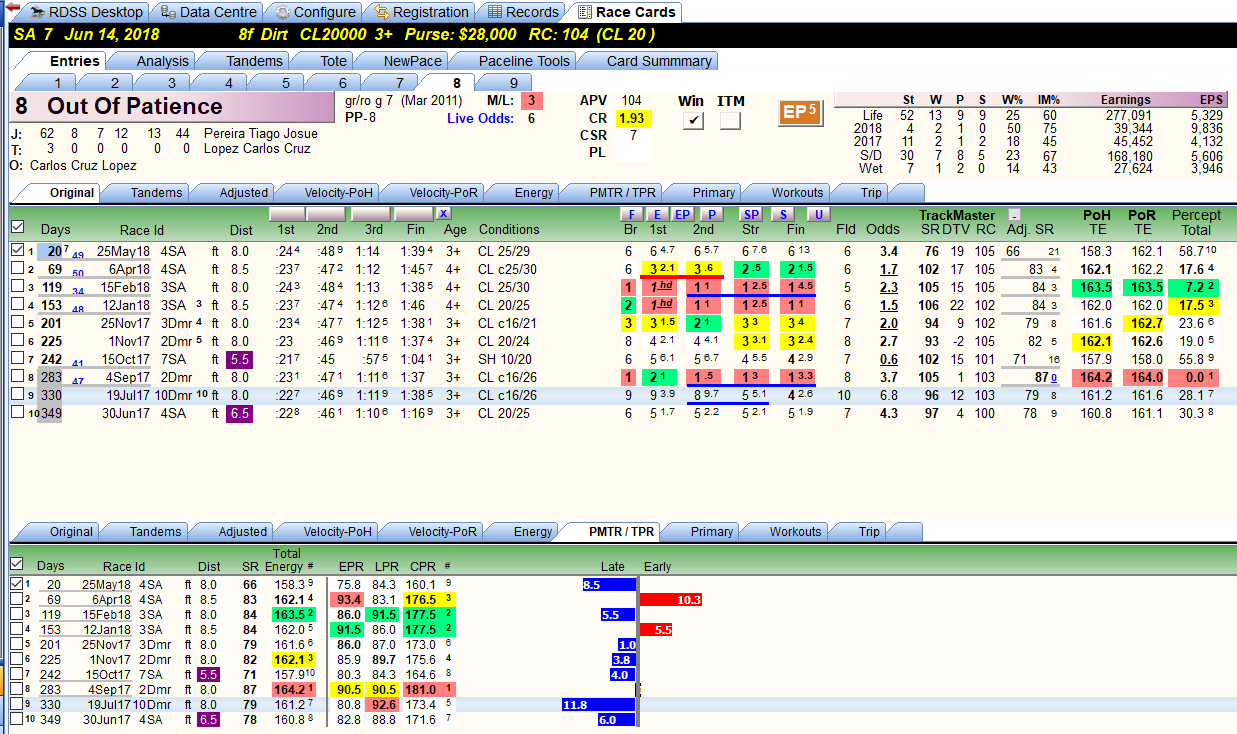This screenshot has width=1237, height=734.
Task: Click the TrackMaster column header
Action: tap(957, 215)
